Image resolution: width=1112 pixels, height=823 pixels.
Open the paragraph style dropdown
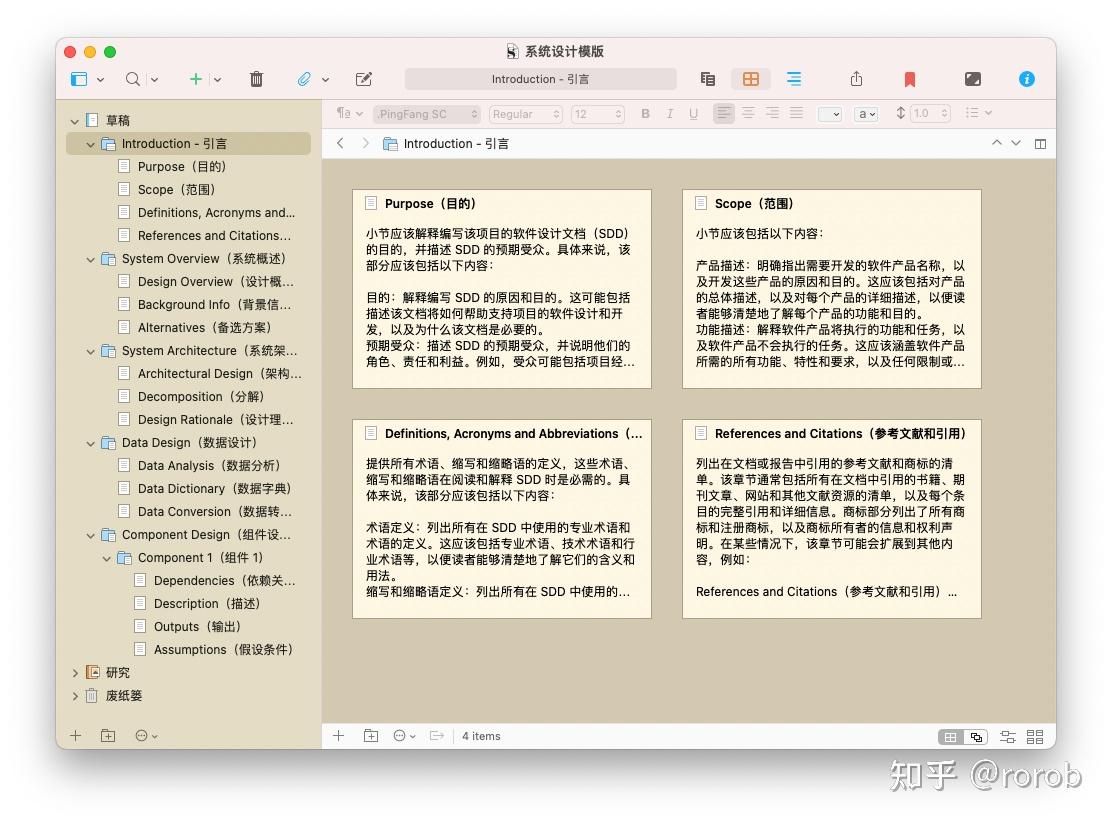tap(350, 113)
